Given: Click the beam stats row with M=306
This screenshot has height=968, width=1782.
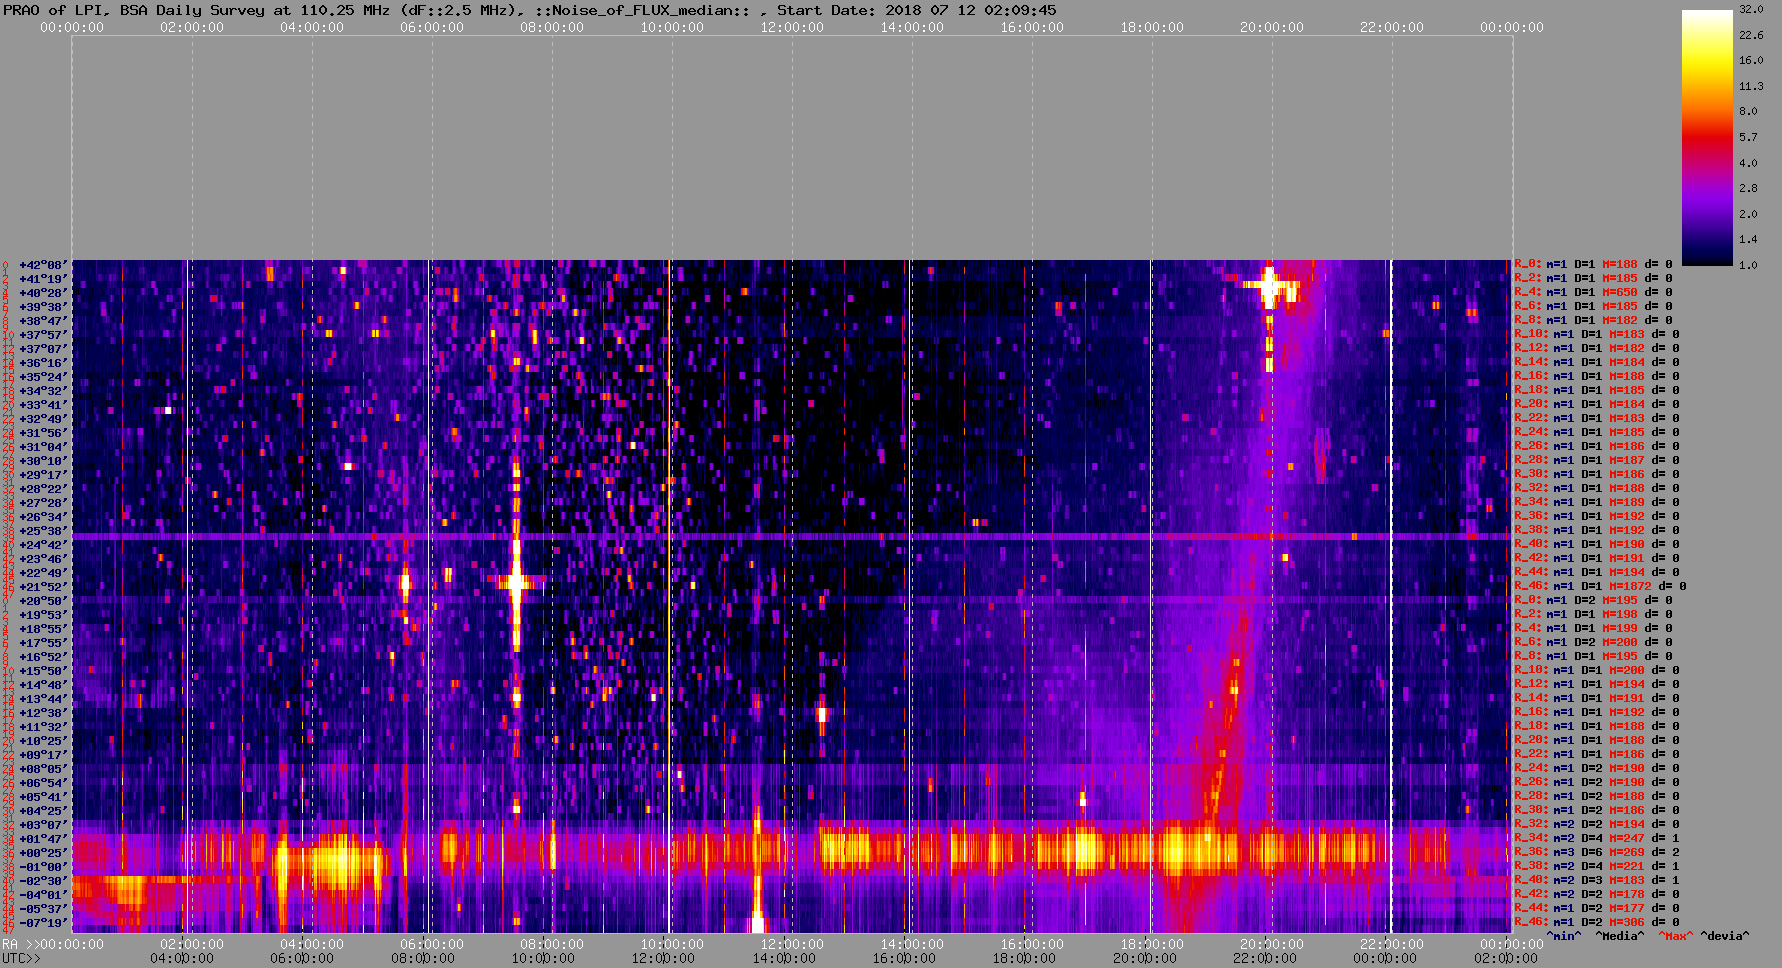Looking at the screenshot, I should 1597,923.
